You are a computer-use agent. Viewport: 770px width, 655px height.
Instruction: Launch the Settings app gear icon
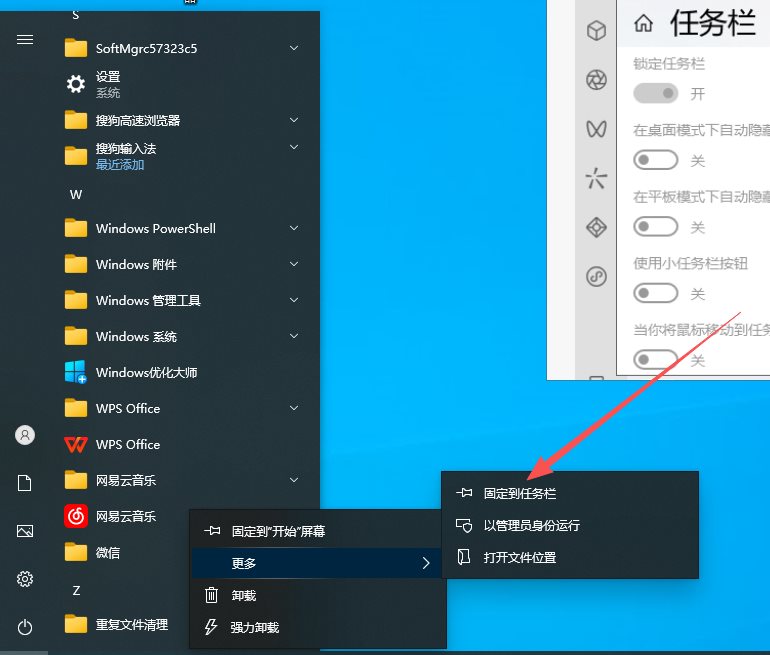click(x=76, y=84)
